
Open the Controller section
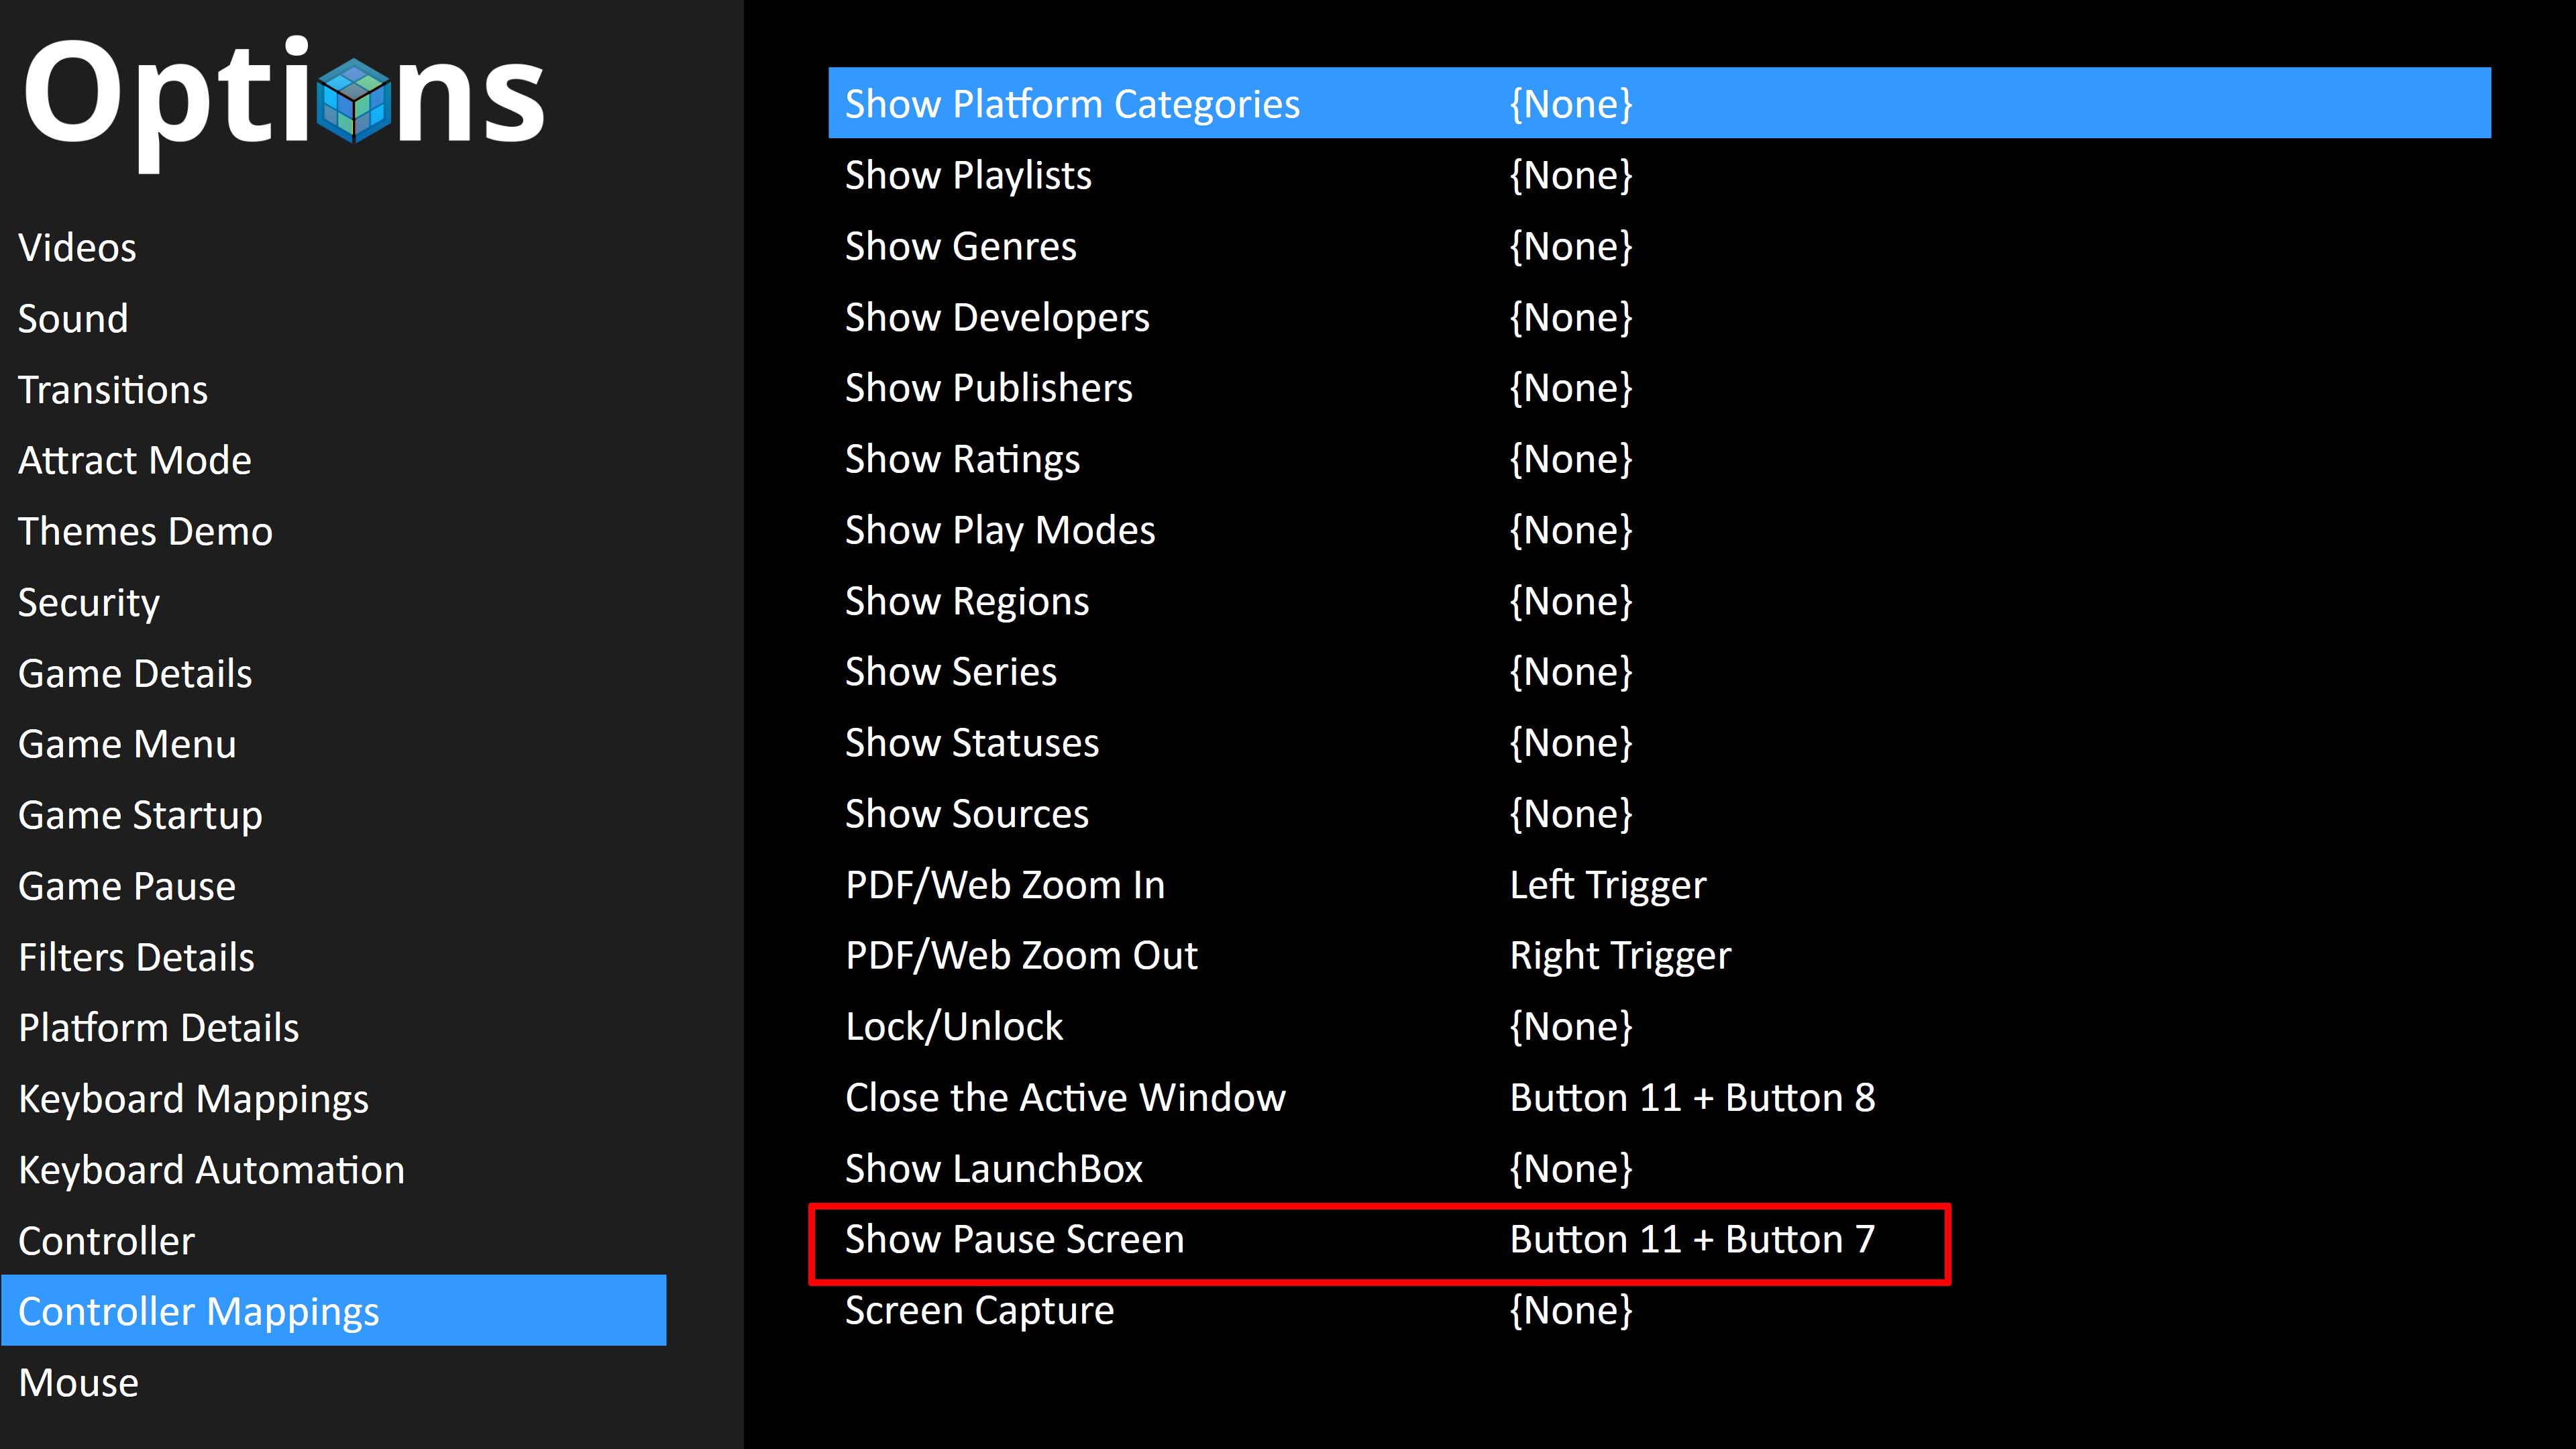(x=106, y=1241)
